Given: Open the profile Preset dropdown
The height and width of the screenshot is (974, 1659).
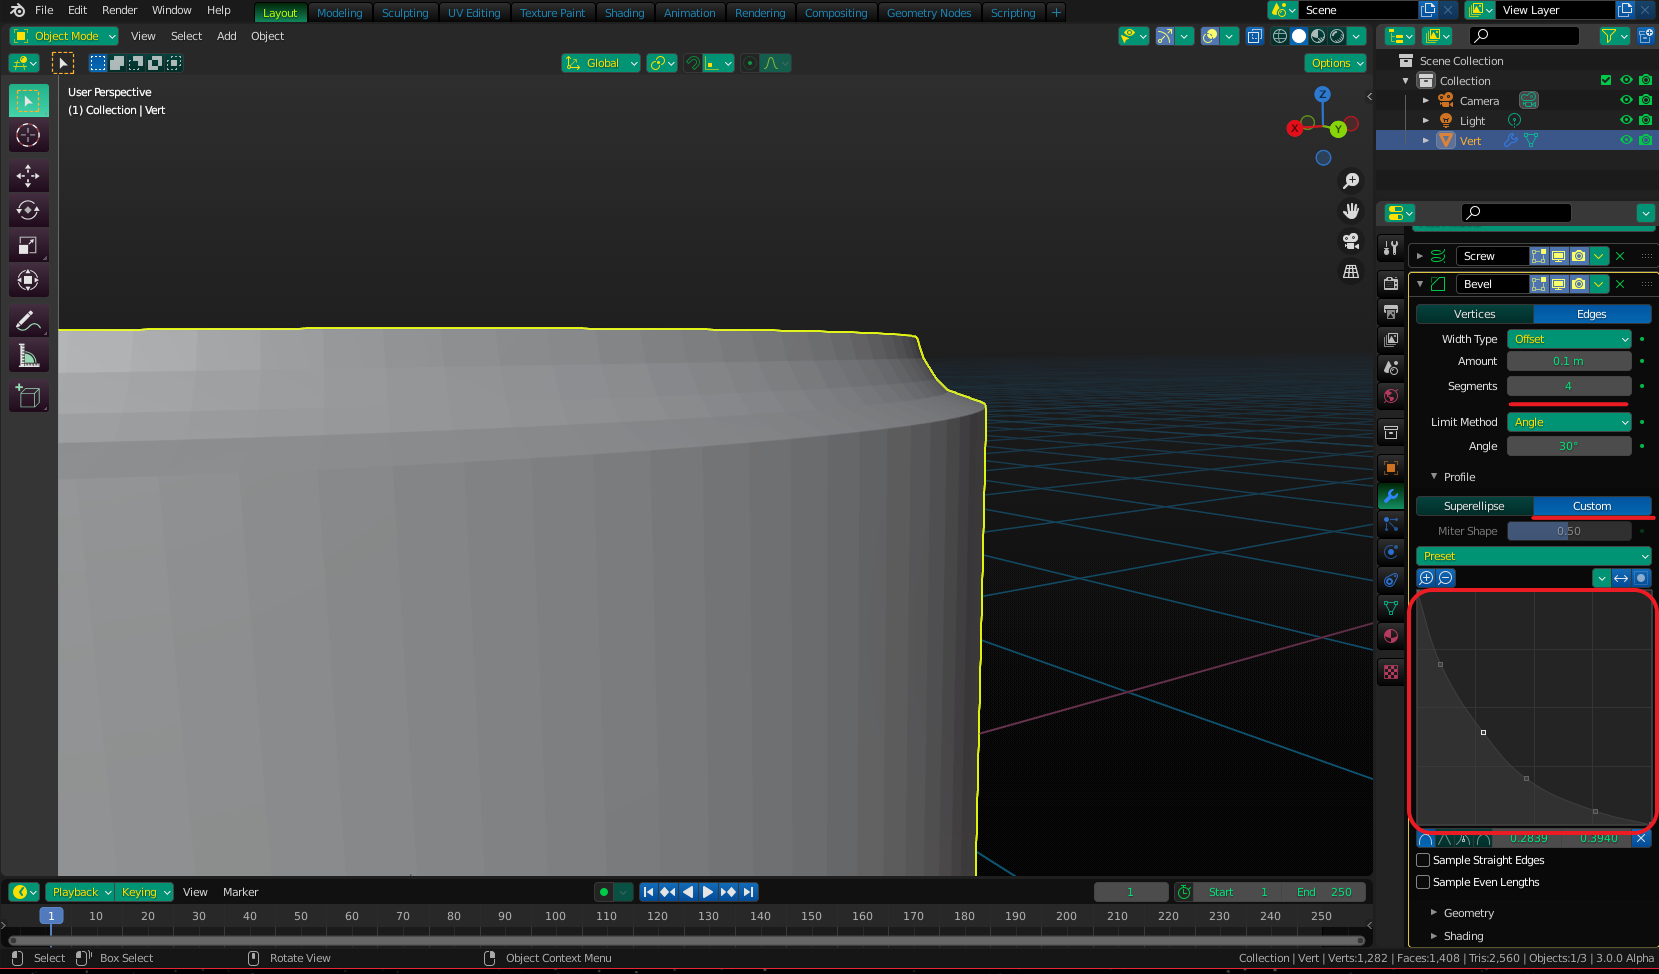Looking at the screenshot, I should tap(1533, 556).
